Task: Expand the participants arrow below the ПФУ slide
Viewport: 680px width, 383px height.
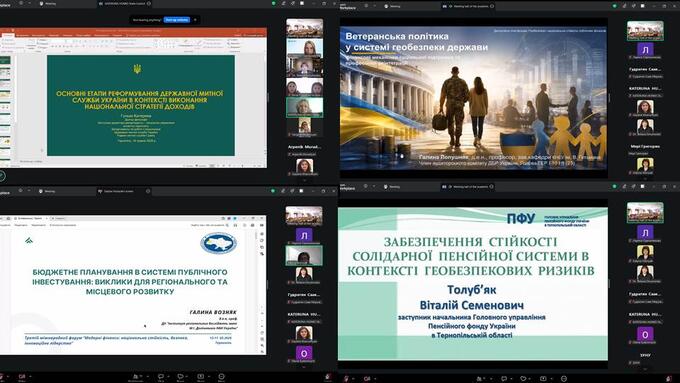Action: [491, 379]
